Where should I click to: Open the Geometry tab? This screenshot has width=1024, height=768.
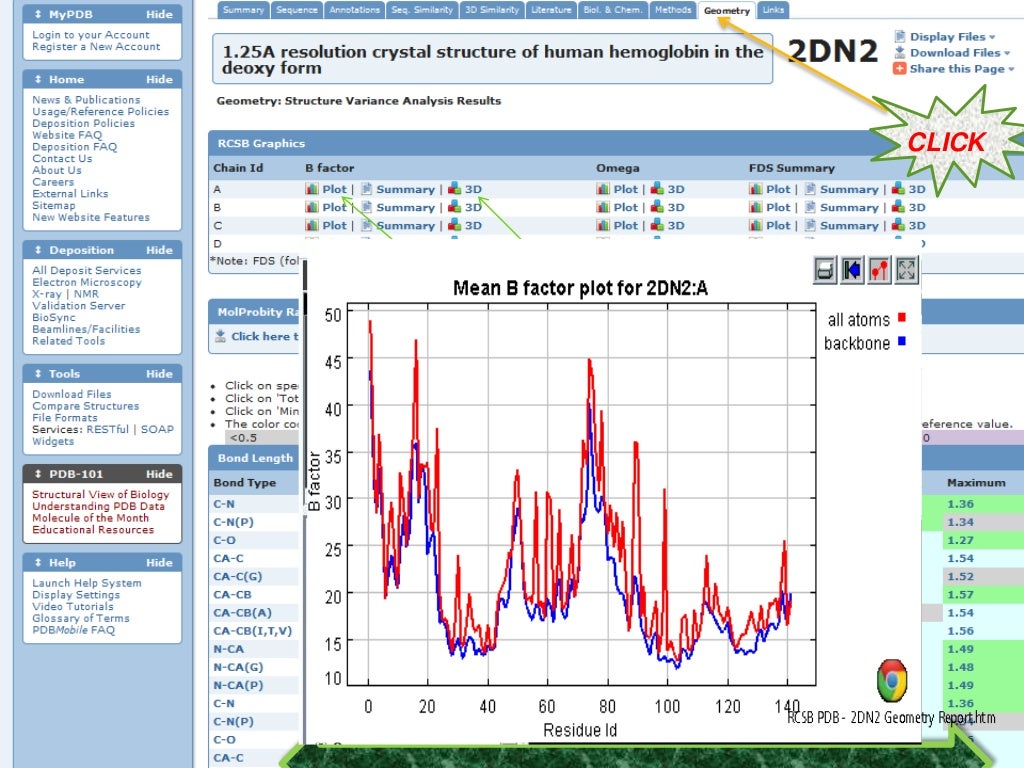pos(726,10)
